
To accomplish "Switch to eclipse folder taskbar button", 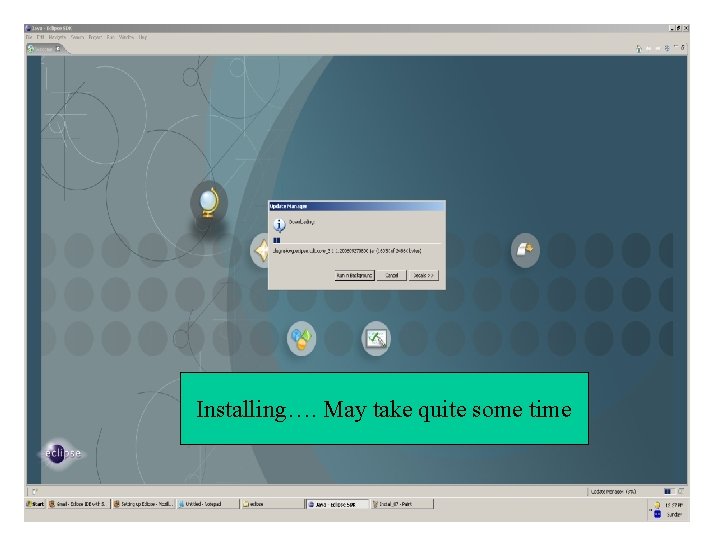I will pyautogui.click(x=272, y=504).
